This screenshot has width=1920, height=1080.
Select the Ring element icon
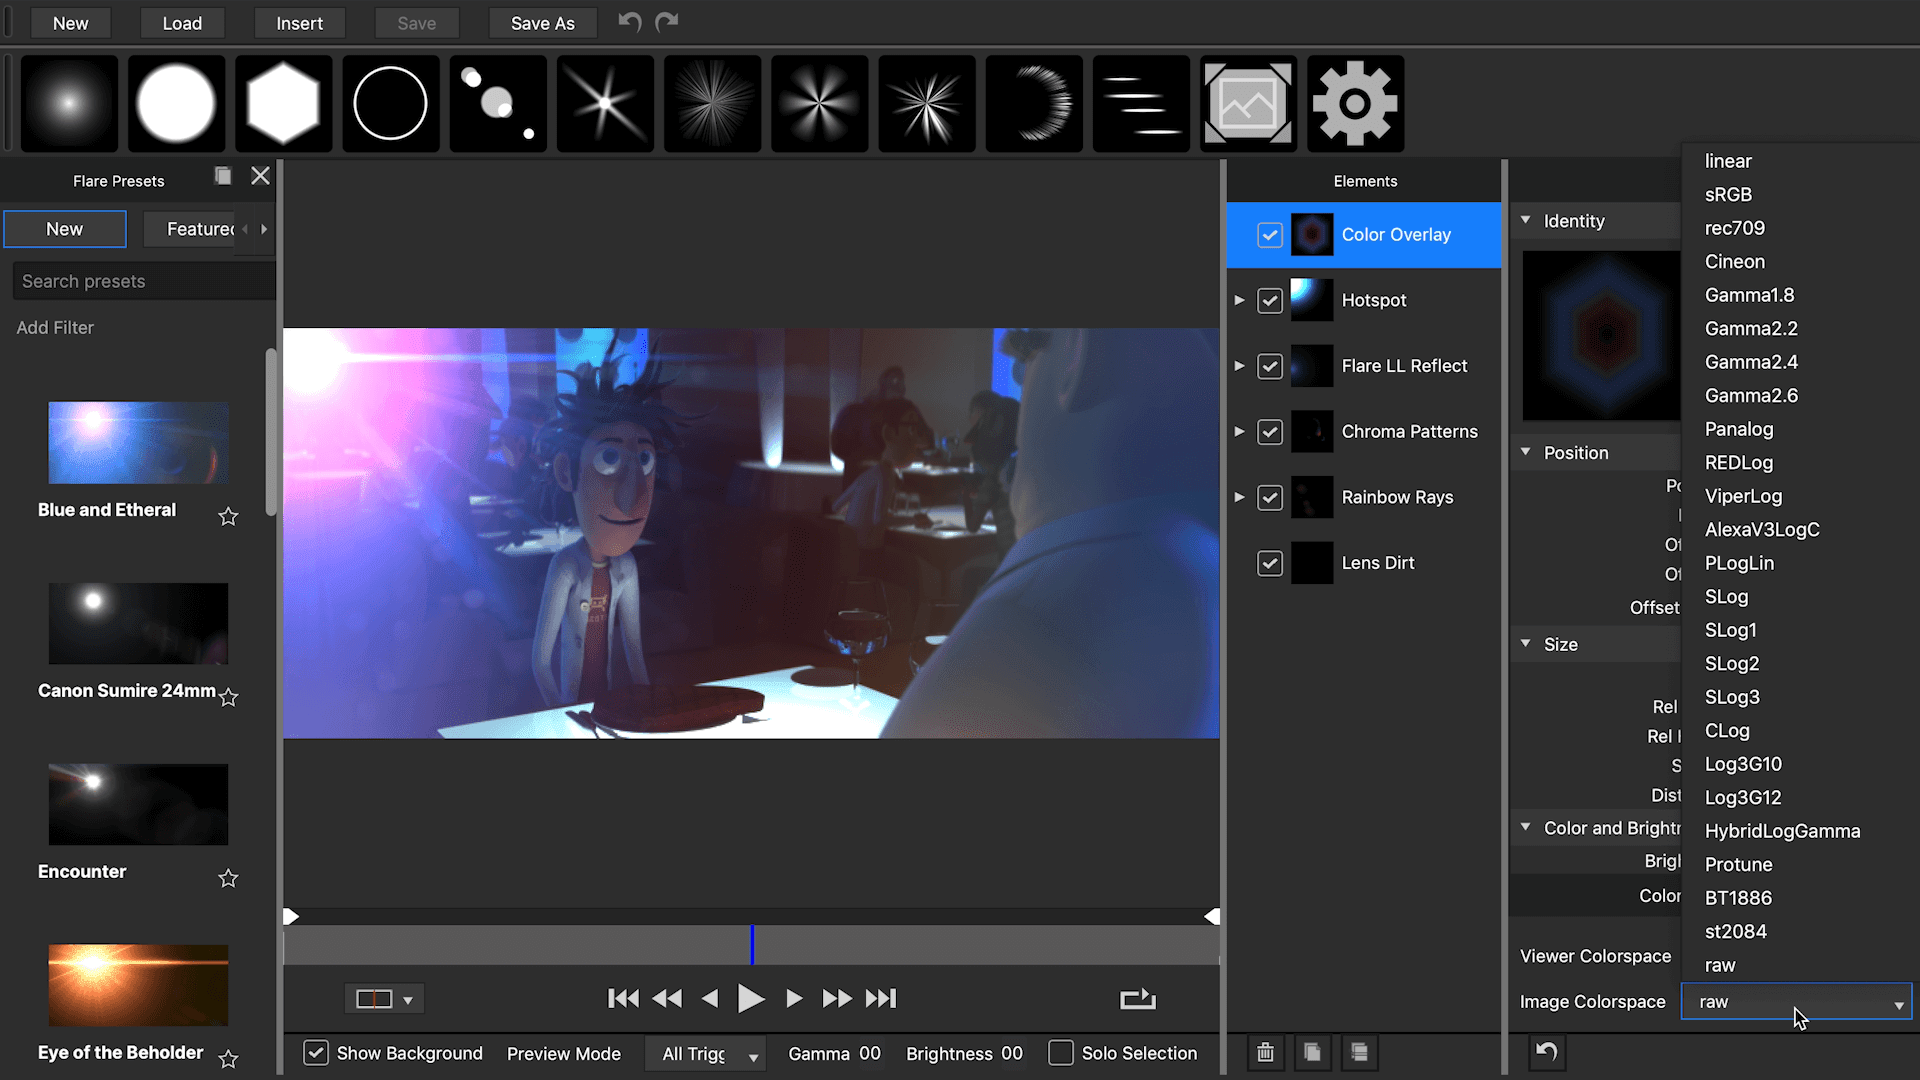(x=390, y=103)
